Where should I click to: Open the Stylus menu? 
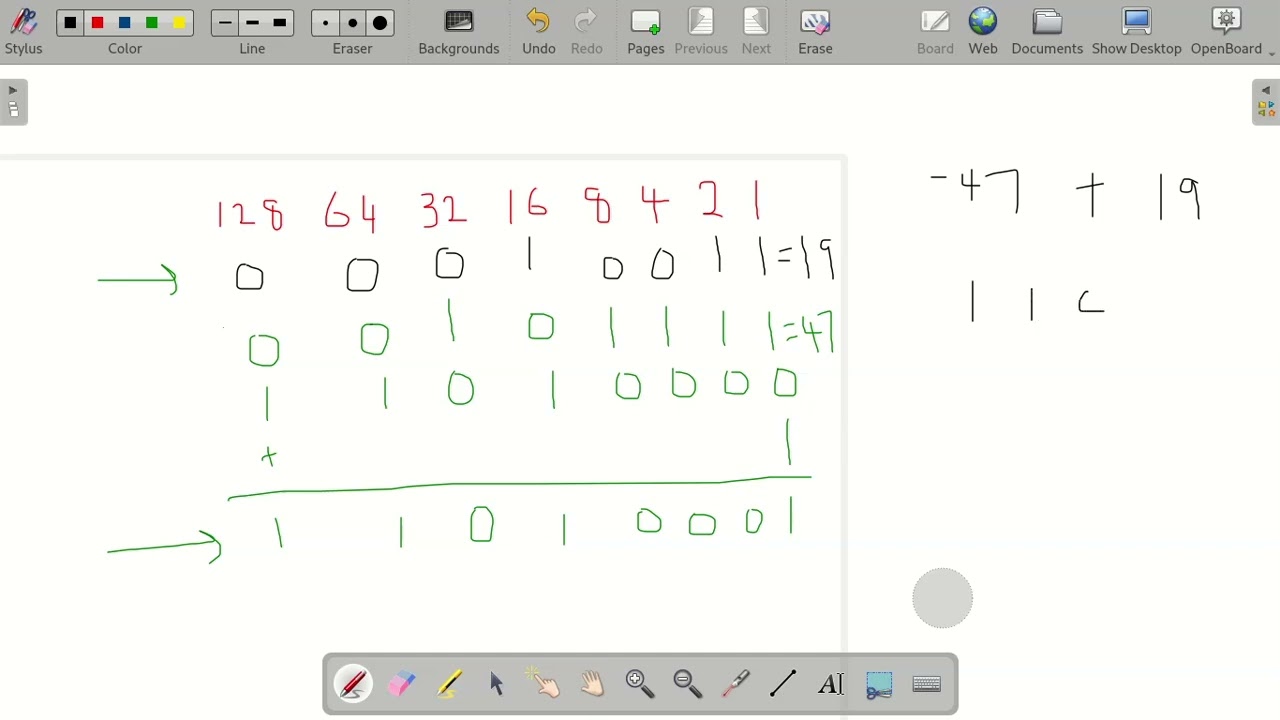point(23,31)
